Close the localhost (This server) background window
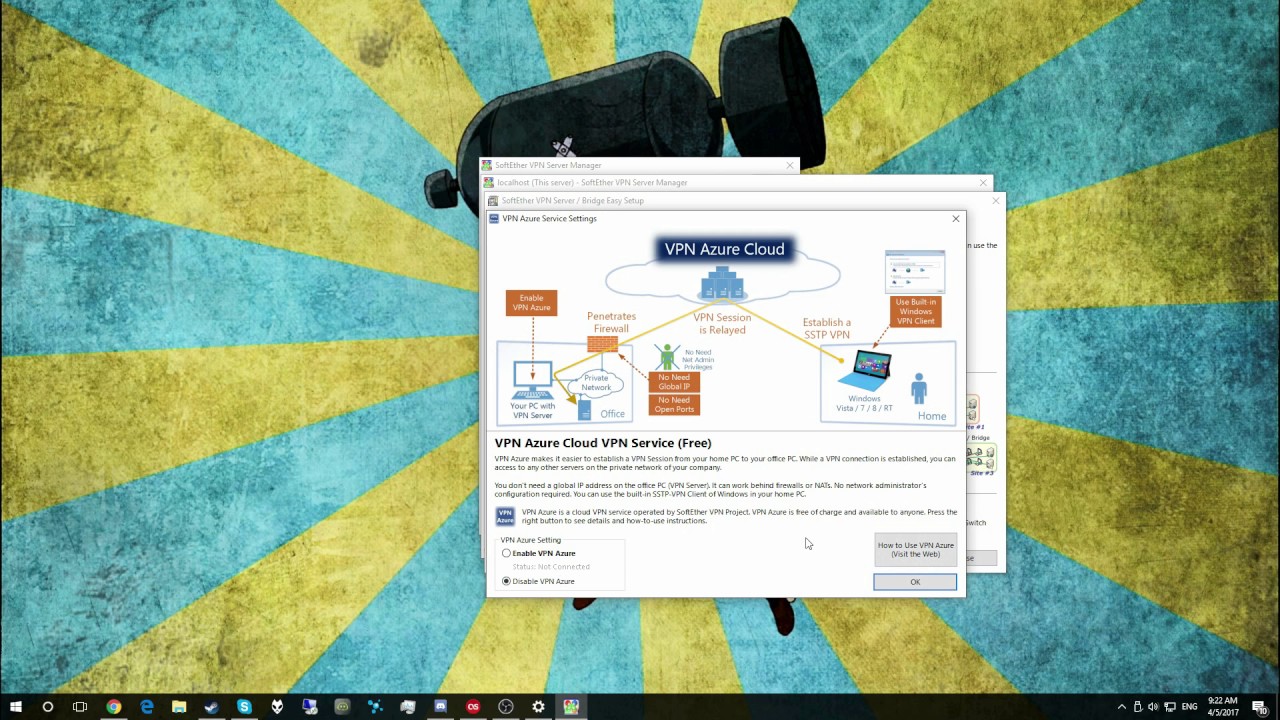The width and height of the screenshot is (1280, 720). click(x=983, y=183)
